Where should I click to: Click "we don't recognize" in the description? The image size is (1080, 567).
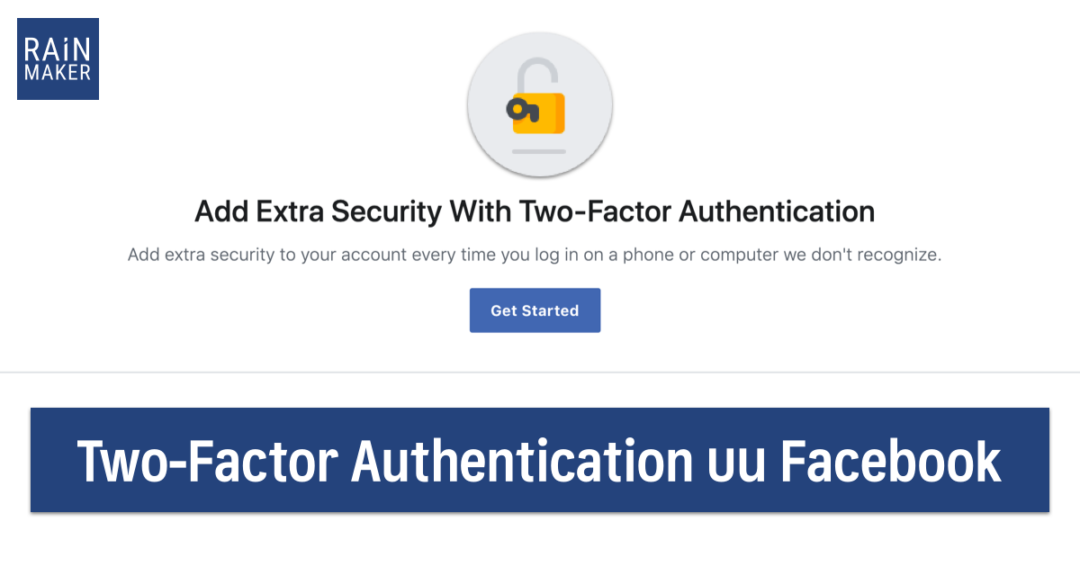point(863,255)
